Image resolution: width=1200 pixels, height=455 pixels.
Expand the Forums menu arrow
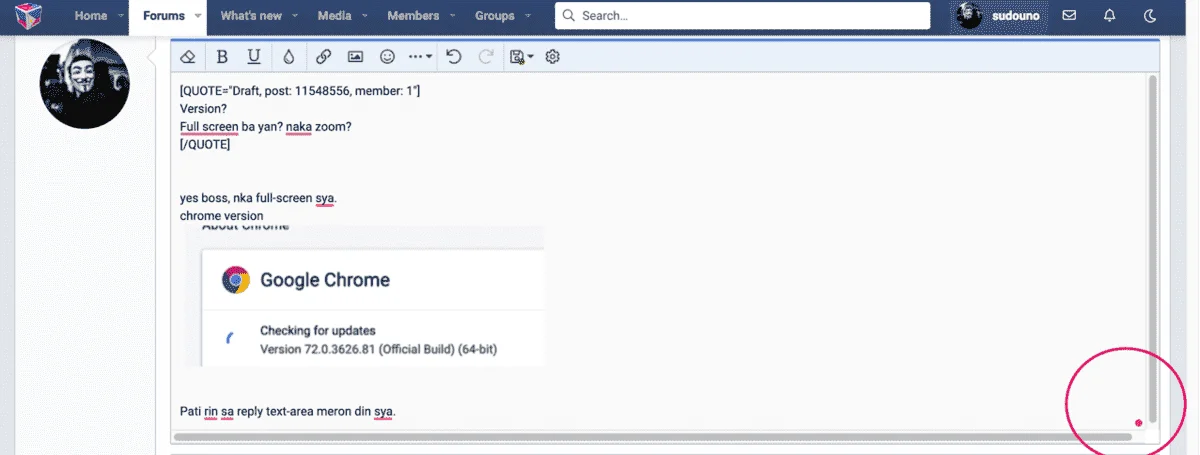(197, 16)
